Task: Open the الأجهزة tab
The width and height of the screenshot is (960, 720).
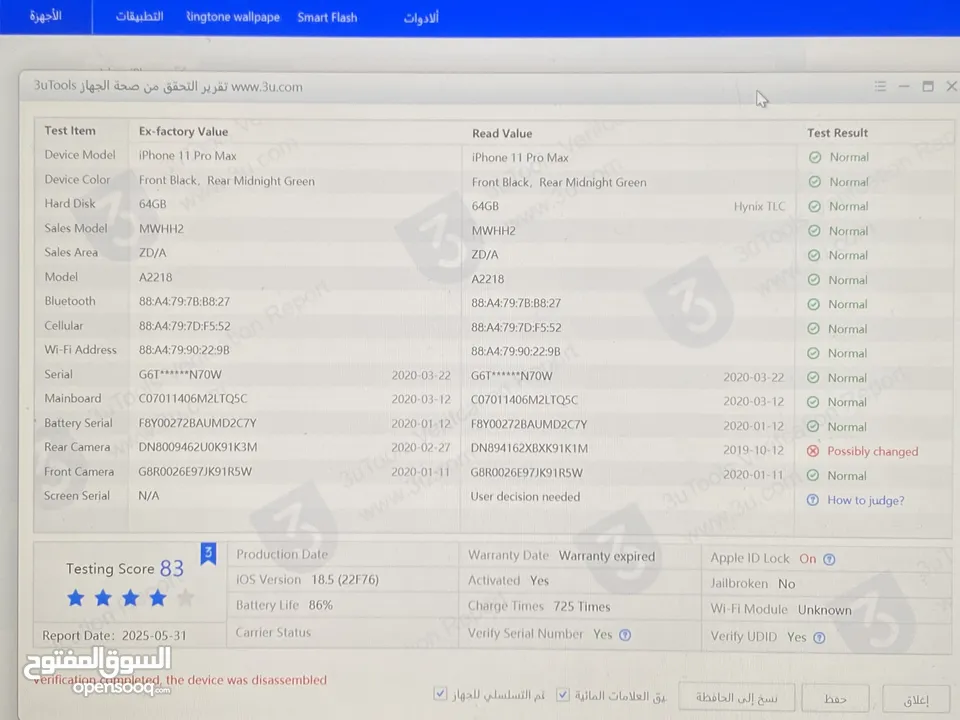Action: [x=46, y=16]
